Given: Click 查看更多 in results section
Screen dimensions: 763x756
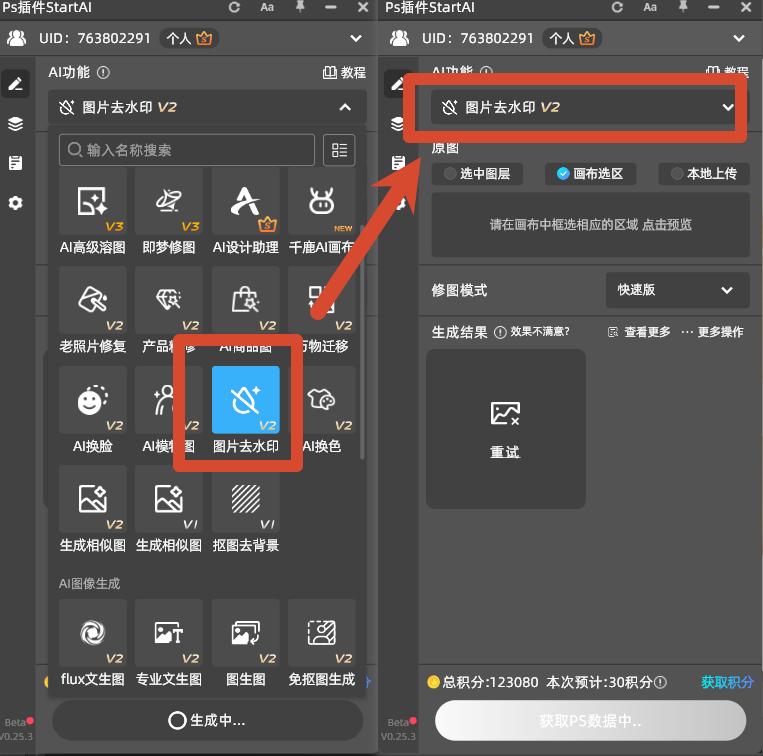Looking at the screenshot, I should tap(639, 332).
